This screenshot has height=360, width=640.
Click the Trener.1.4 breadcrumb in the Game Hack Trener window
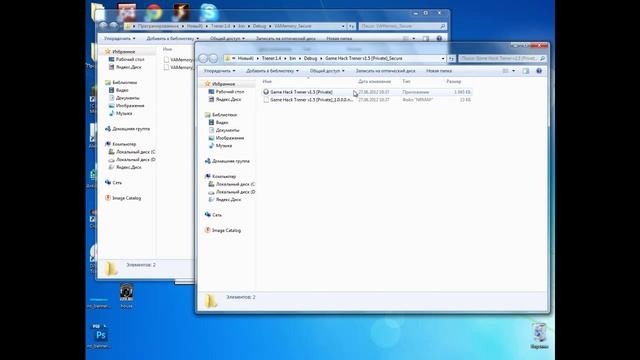coord(271,59)
